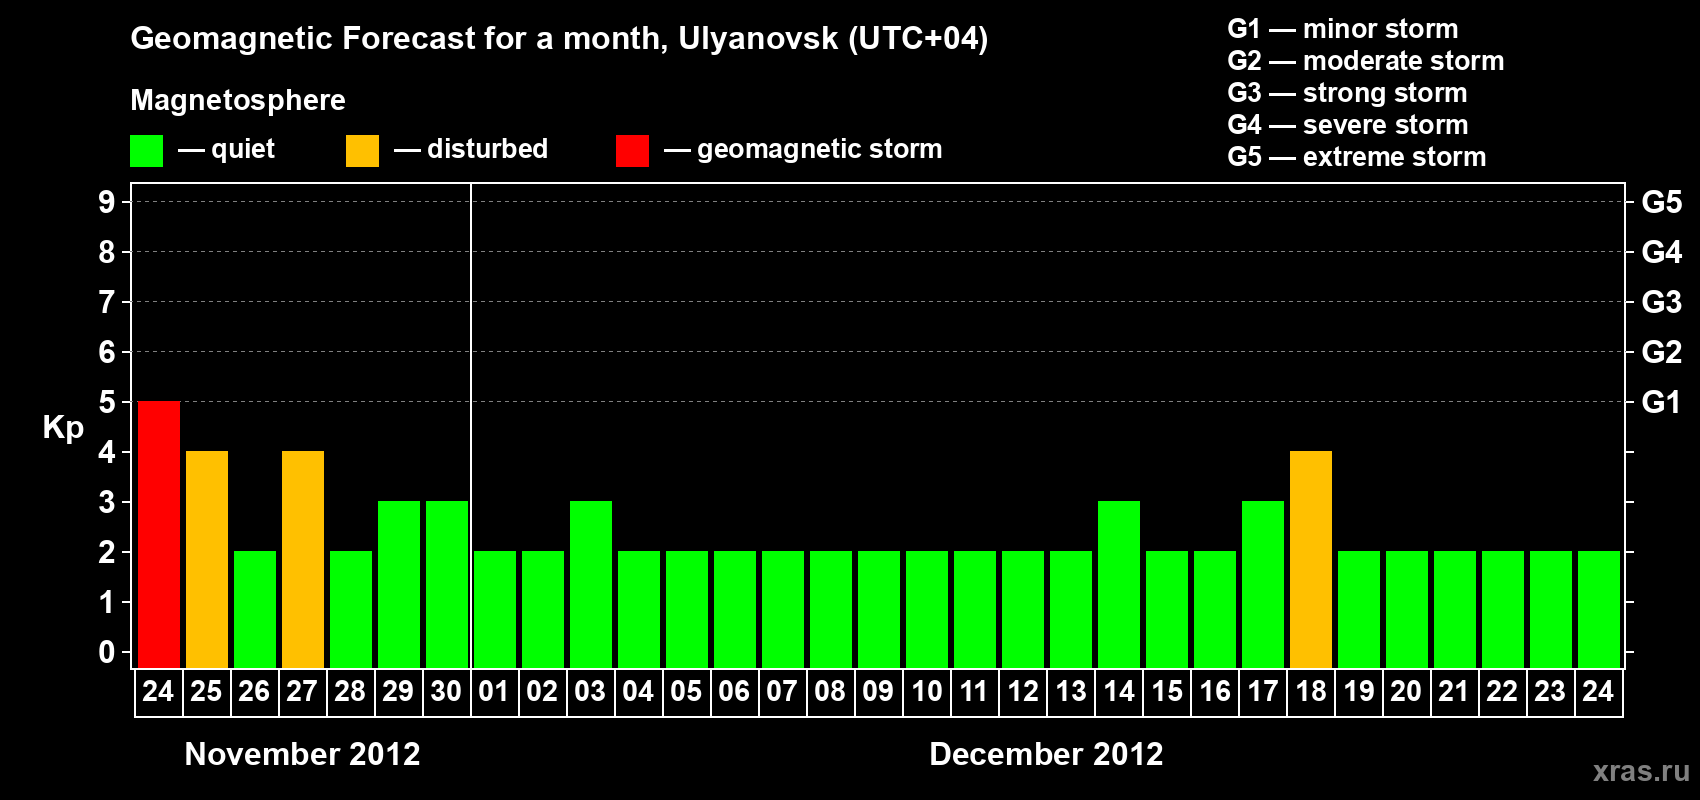Screen dimensions: 1700x800
Task: Click the 'Magnetosphere' heading
Action: pyautogui.click(x=238, y=100)
